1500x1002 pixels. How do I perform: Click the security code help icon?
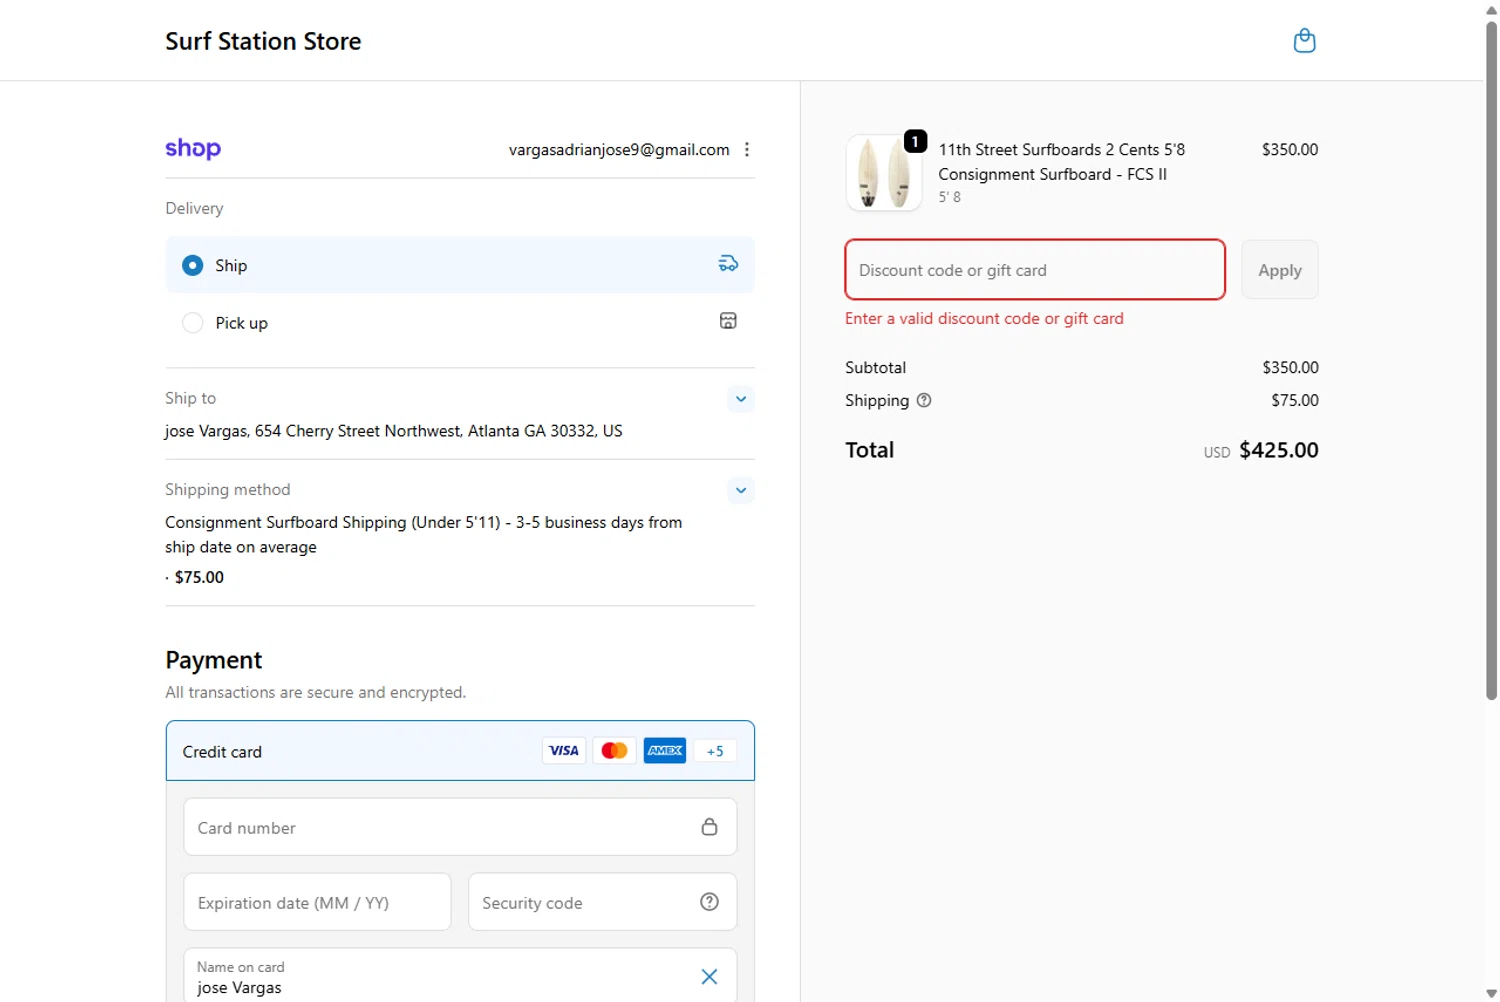click(x=709, y=902)
